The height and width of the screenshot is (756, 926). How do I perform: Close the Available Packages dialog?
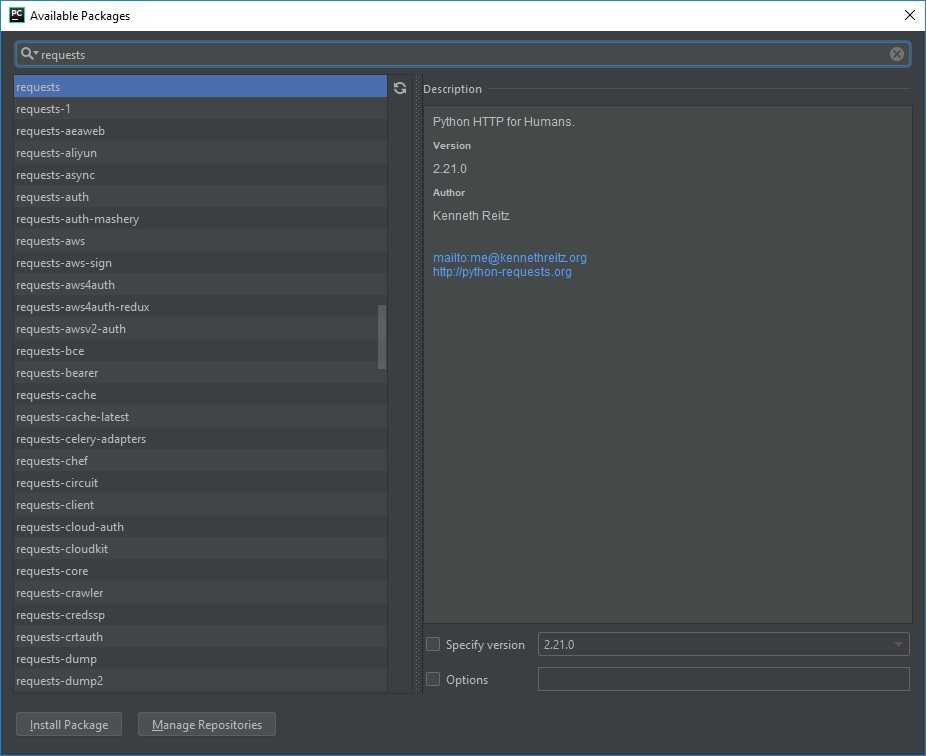tap(909, 15)
